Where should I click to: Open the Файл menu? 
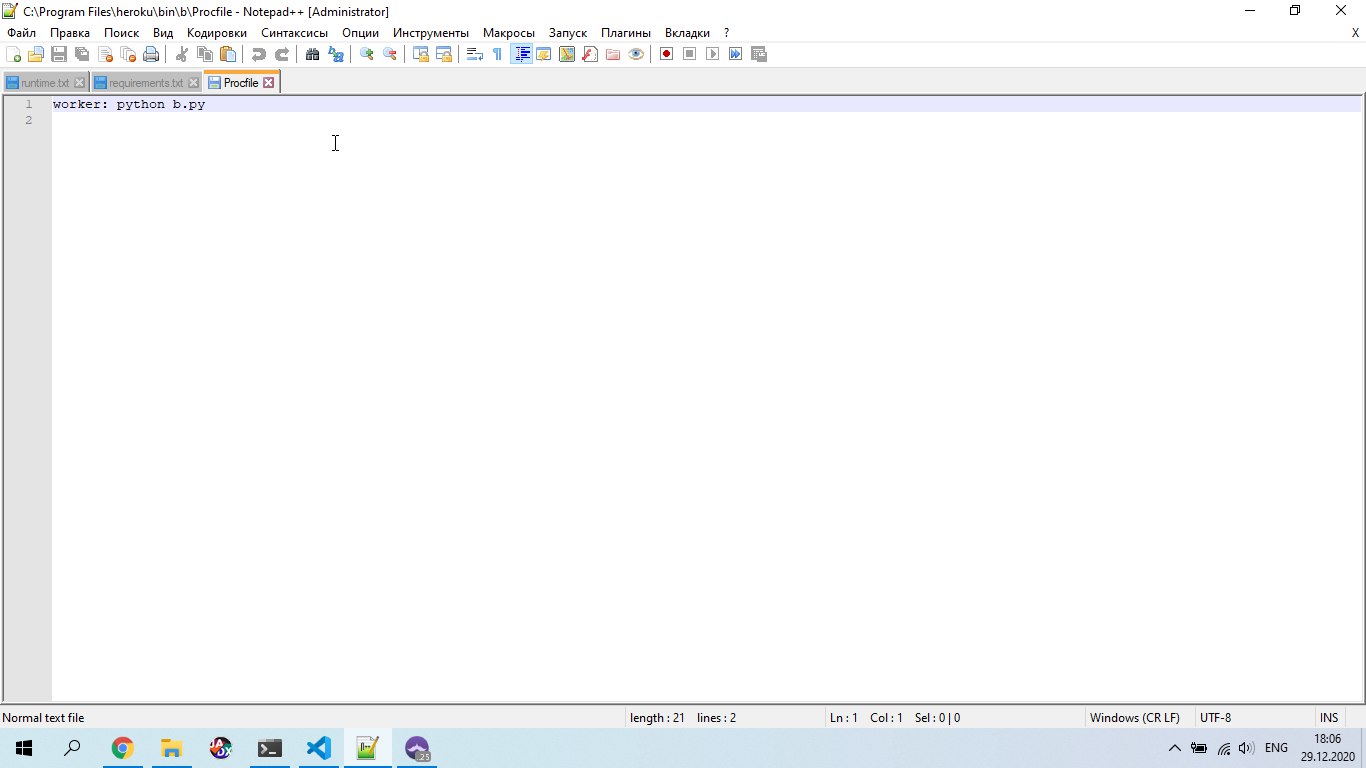click(x=21, y=33)
